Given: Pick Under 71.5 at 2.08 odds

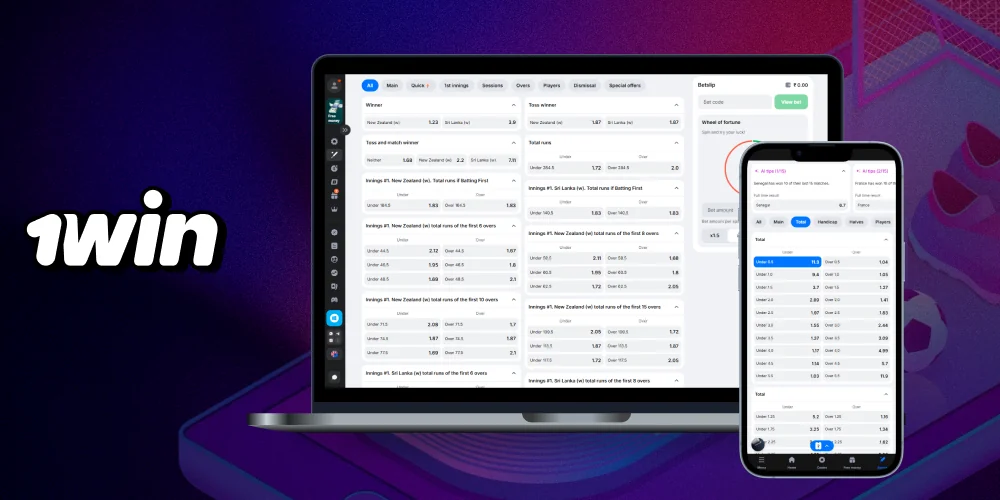Looking at the screenshot, I should pos(402,325).
